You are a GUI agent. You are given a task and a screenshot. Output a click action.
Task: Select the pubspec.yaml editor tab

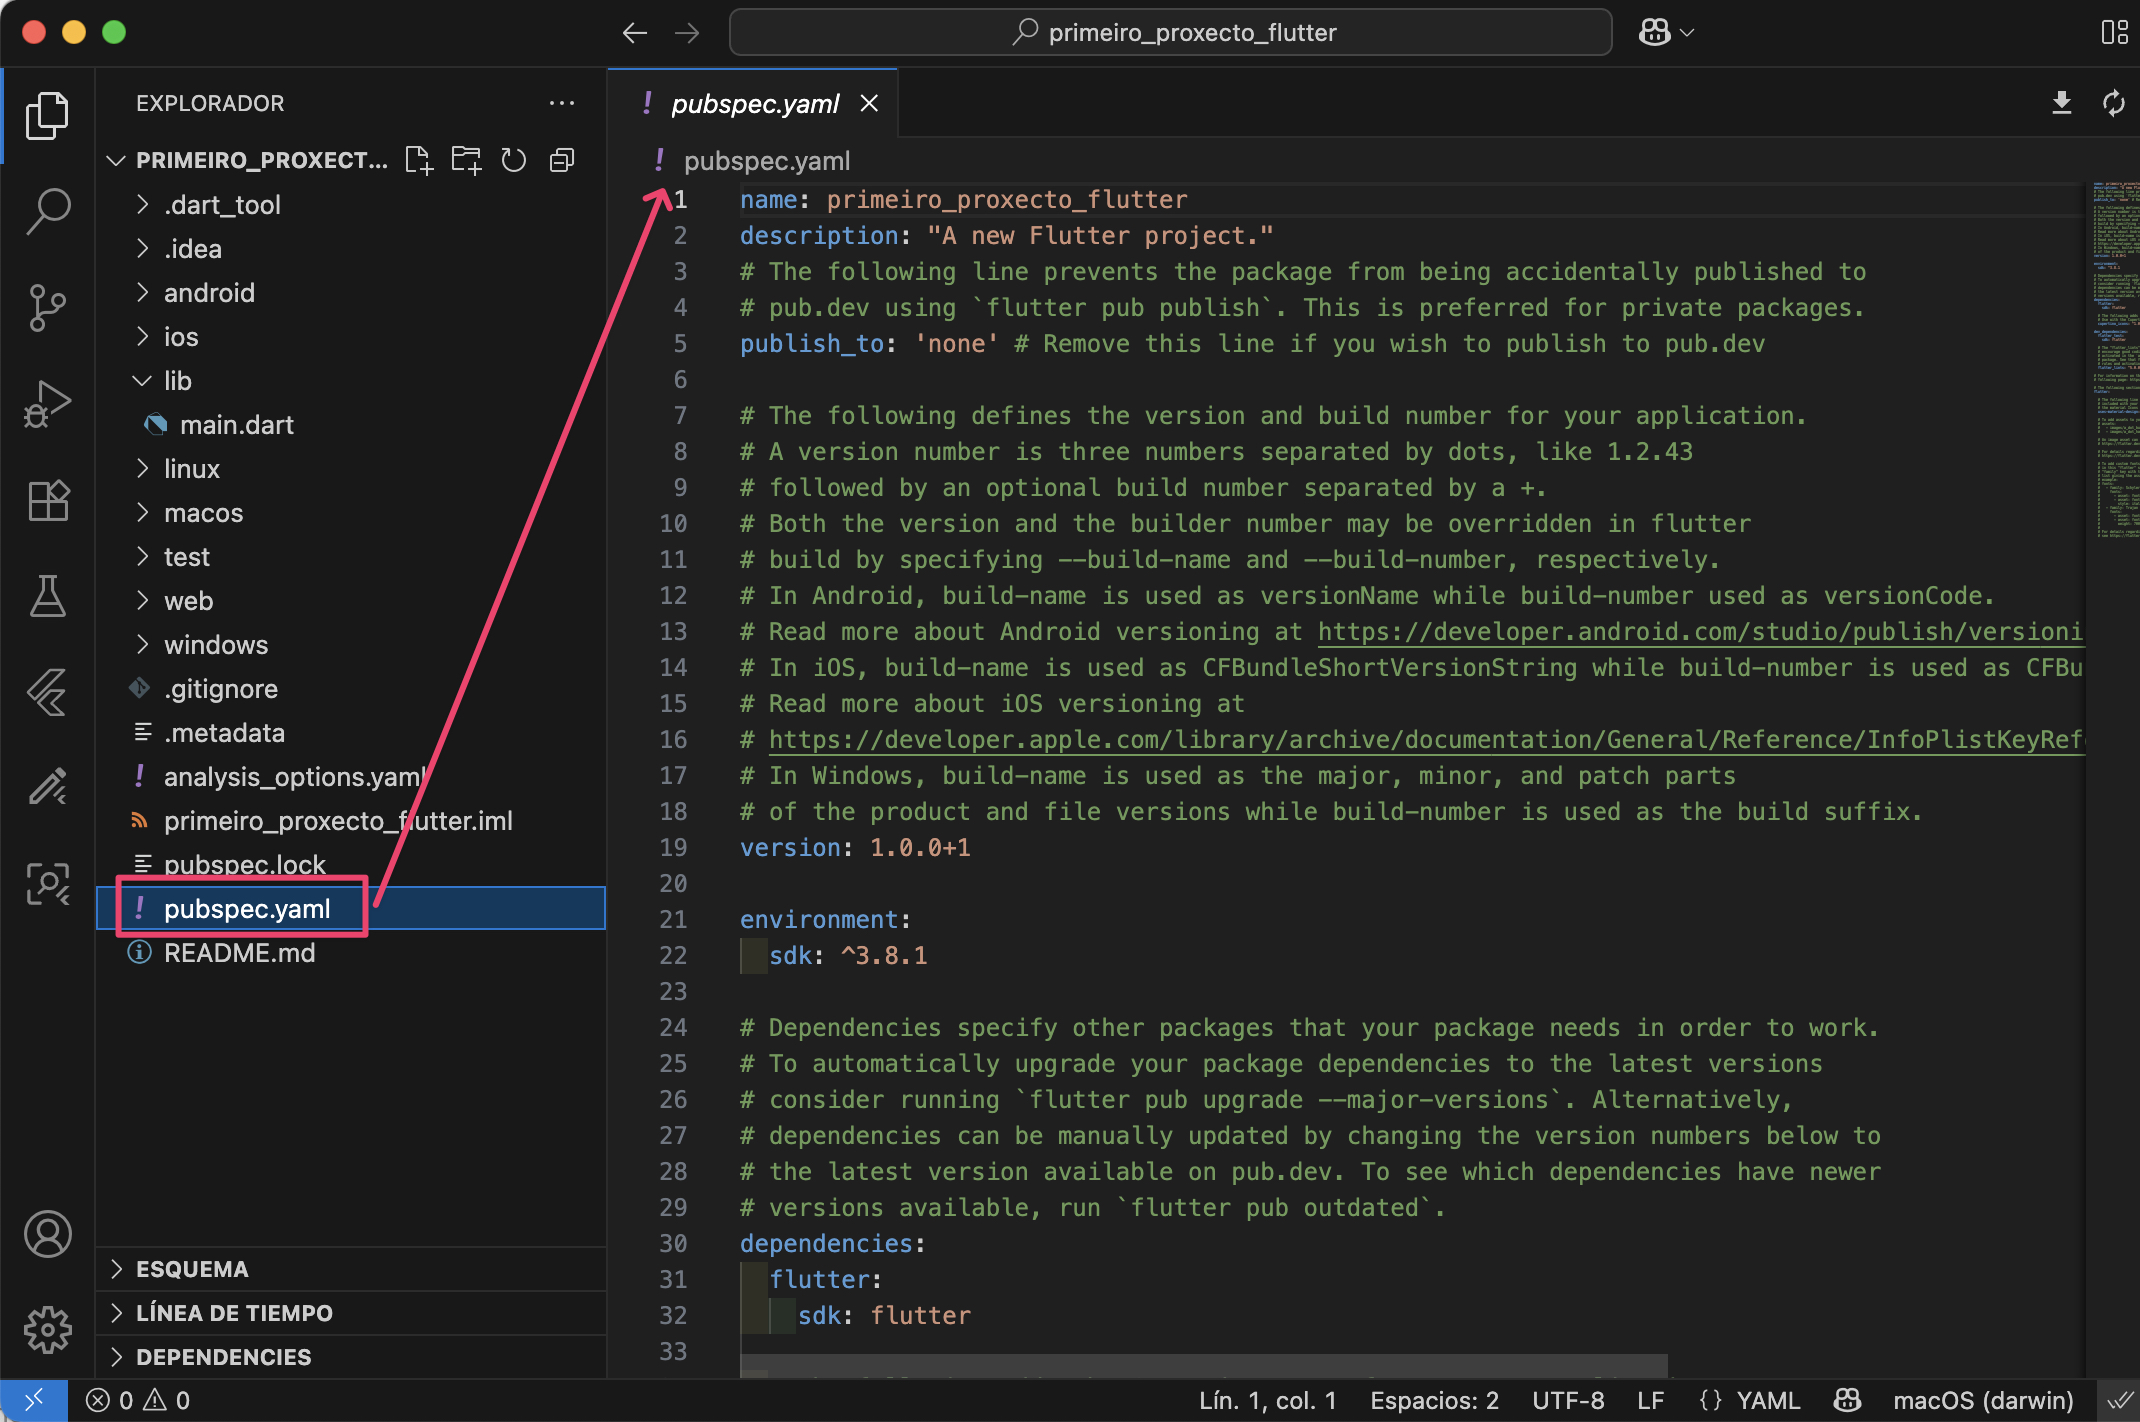pyautogui.click(x=755, y=104)
